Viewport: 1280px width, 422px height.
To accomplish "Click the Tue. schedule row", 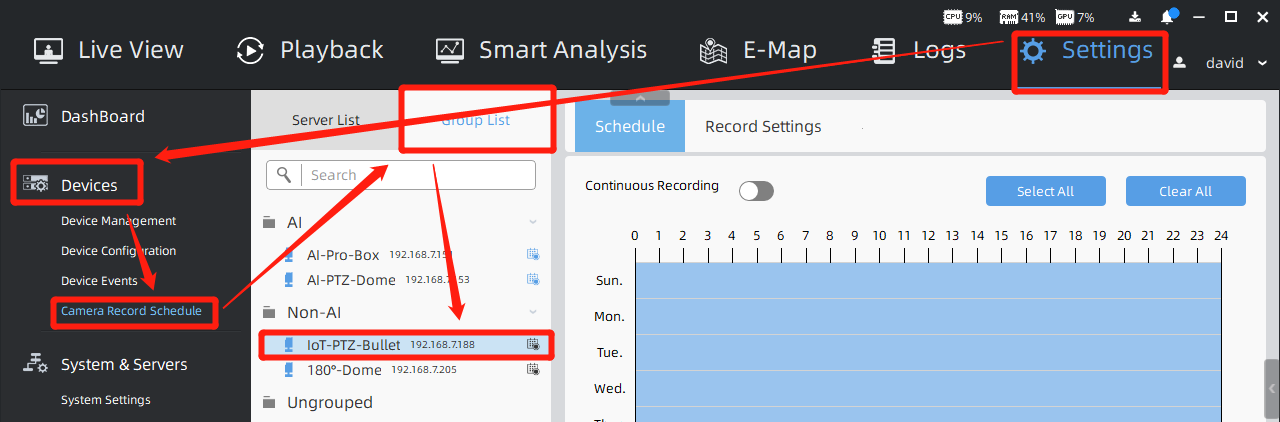I will point(928,352).
